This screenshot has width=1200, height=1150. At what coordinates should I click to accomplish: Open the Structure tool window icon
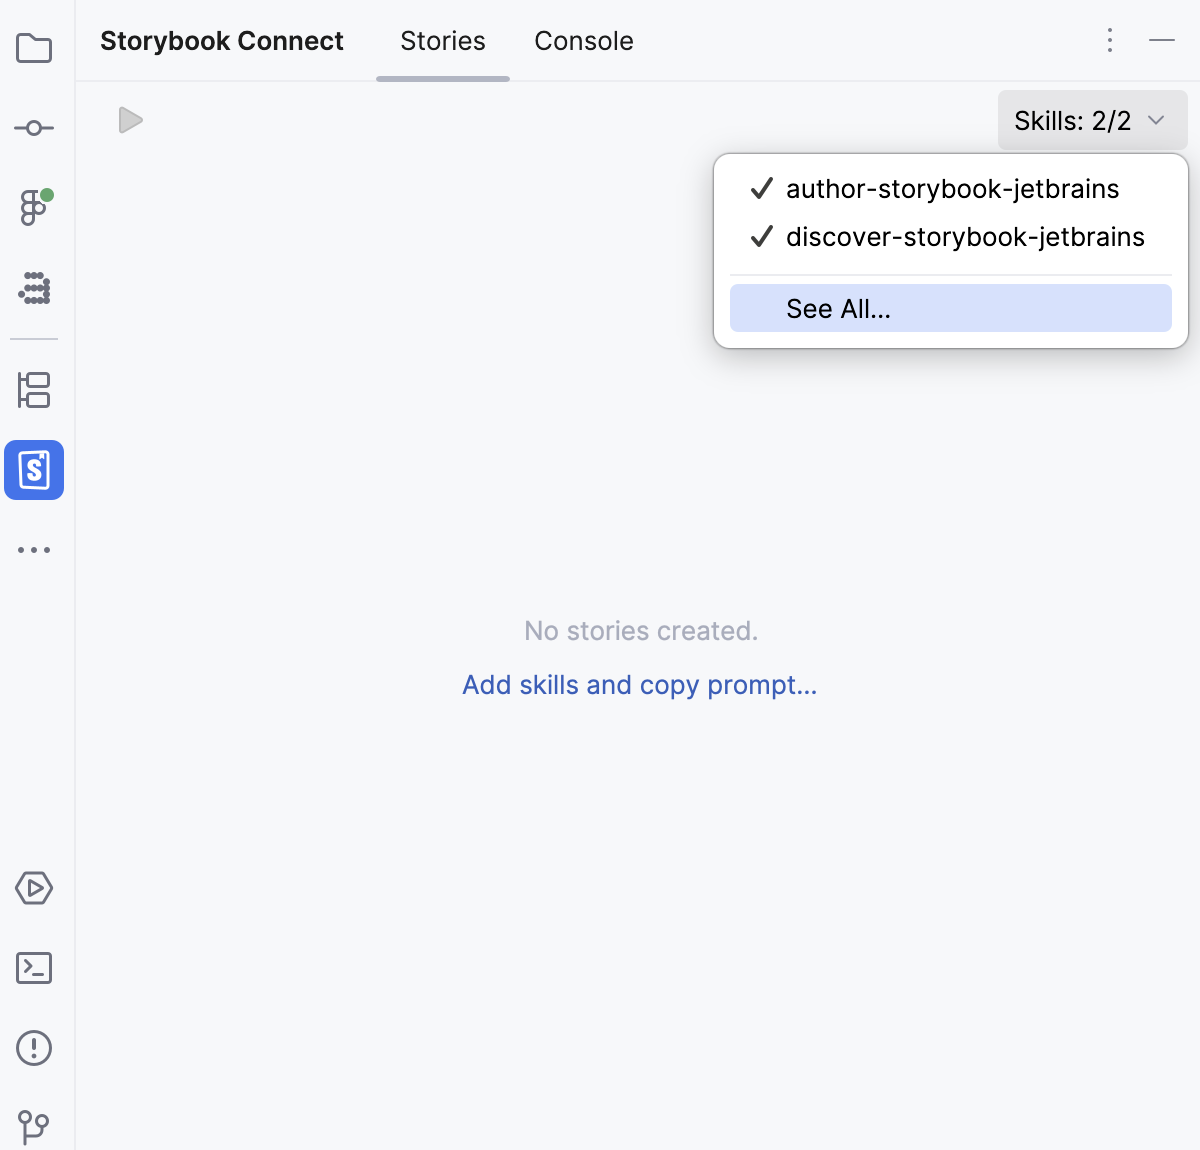(34, 390)
